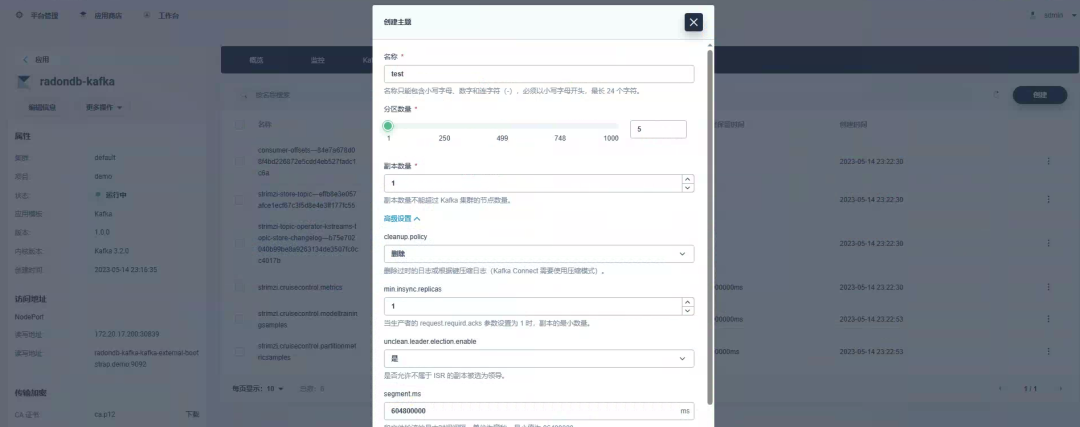Open the cleanup.policy dropdown

point(539,253)
